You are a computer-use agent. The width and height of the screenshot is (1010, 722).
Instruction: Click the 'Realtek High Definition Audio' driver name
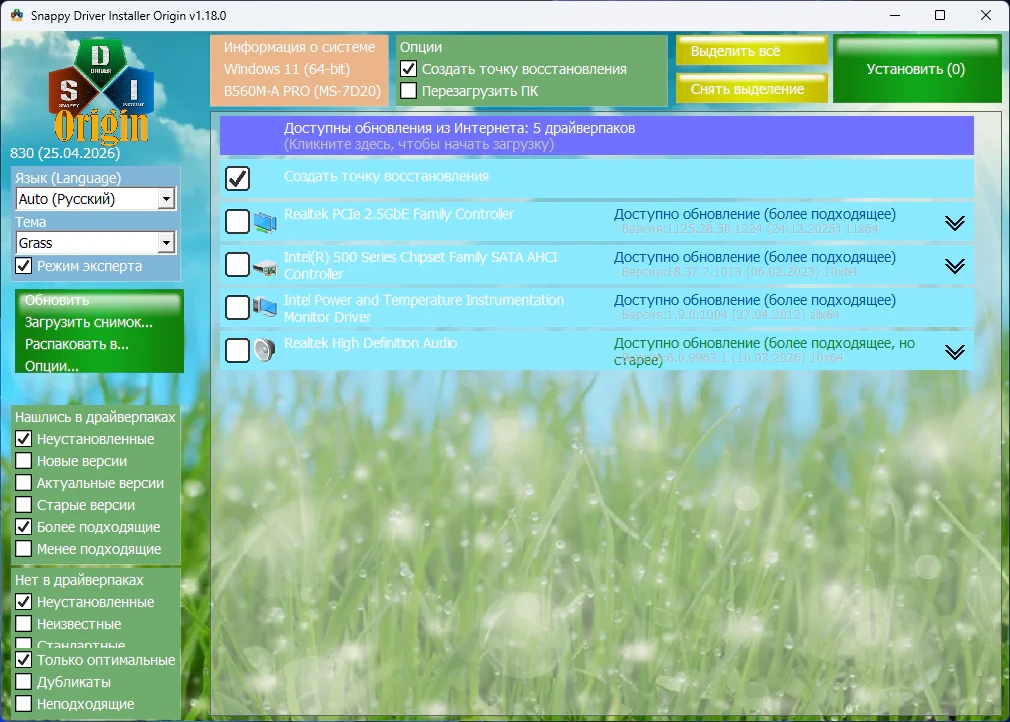coord(370,343)
